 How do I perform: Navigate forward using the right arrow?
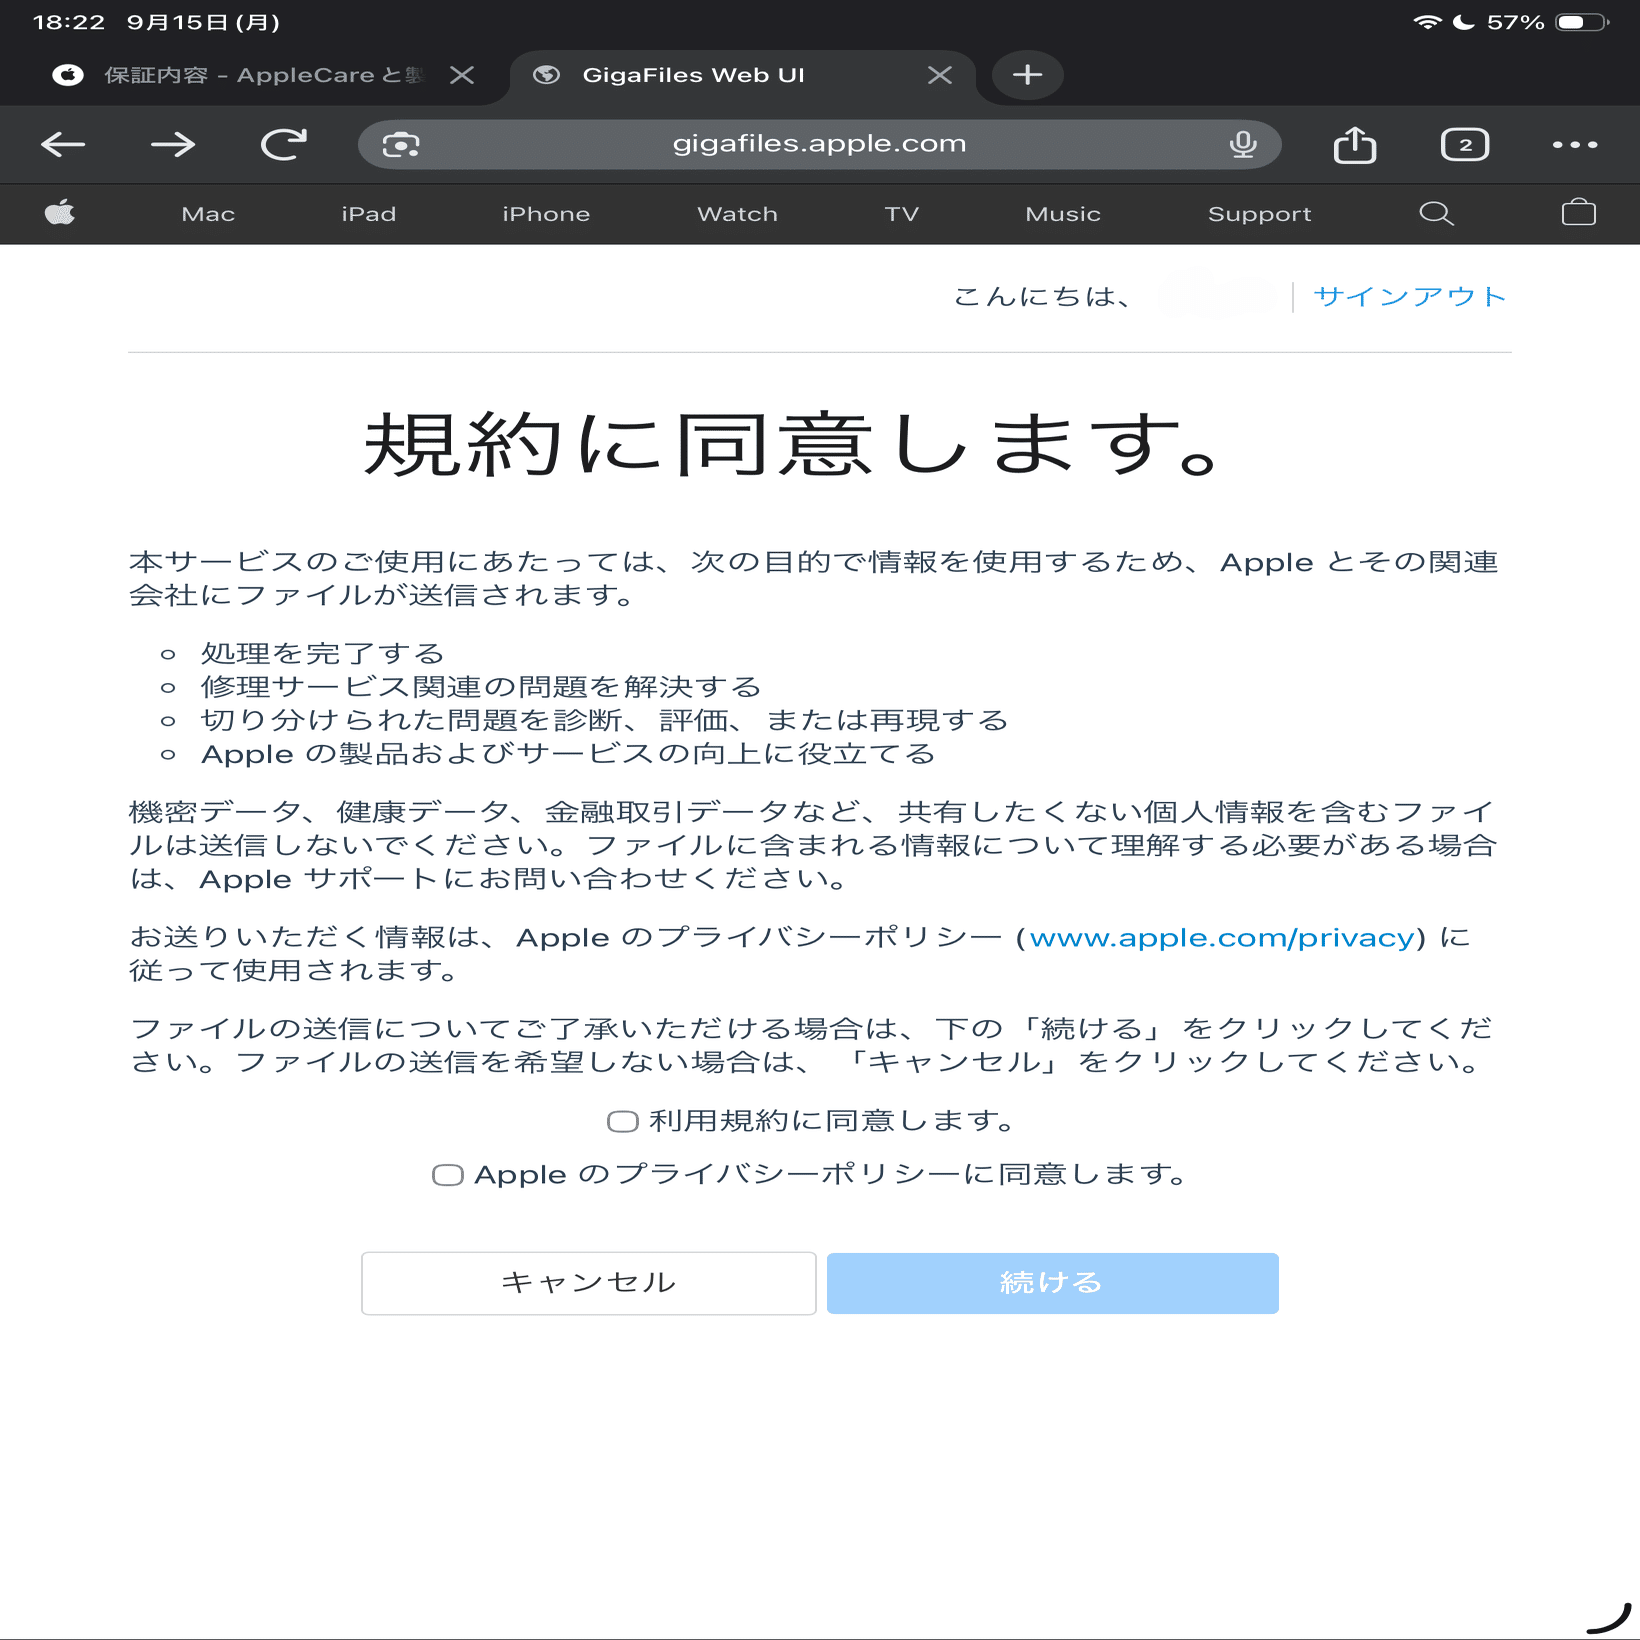click(174, 144)
